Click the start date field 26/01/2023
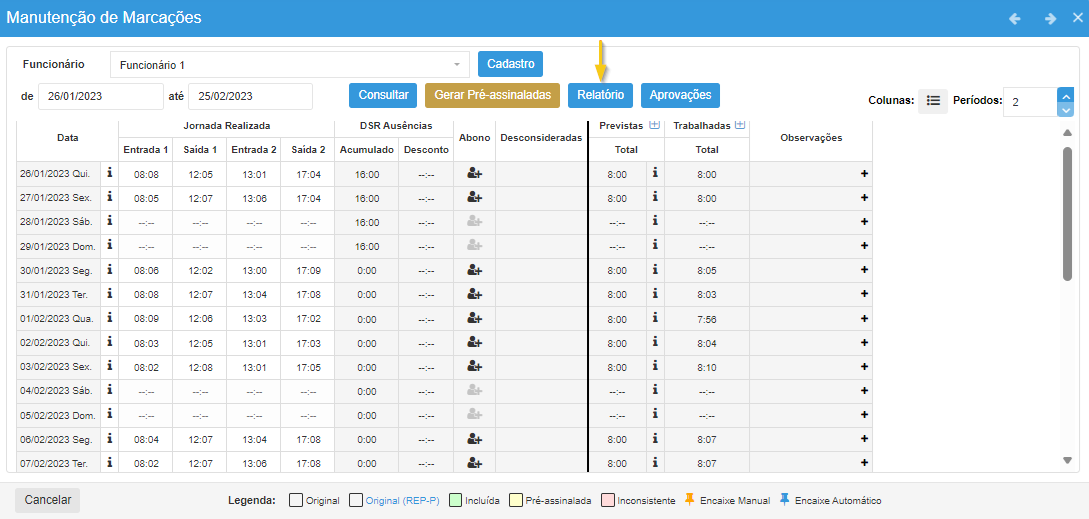 coord(100,96)
